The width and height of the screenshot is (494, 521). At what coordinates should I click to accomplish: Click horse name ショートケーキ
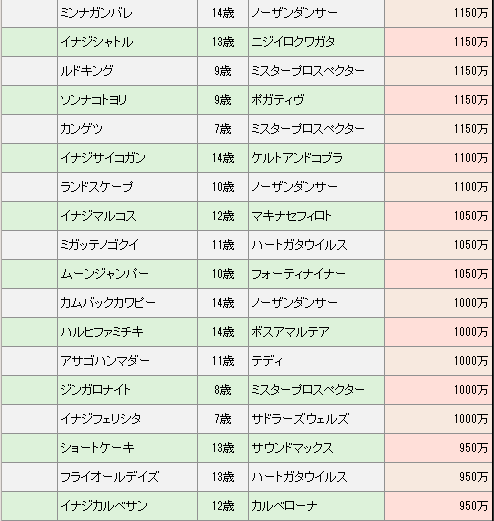(97, 448)
